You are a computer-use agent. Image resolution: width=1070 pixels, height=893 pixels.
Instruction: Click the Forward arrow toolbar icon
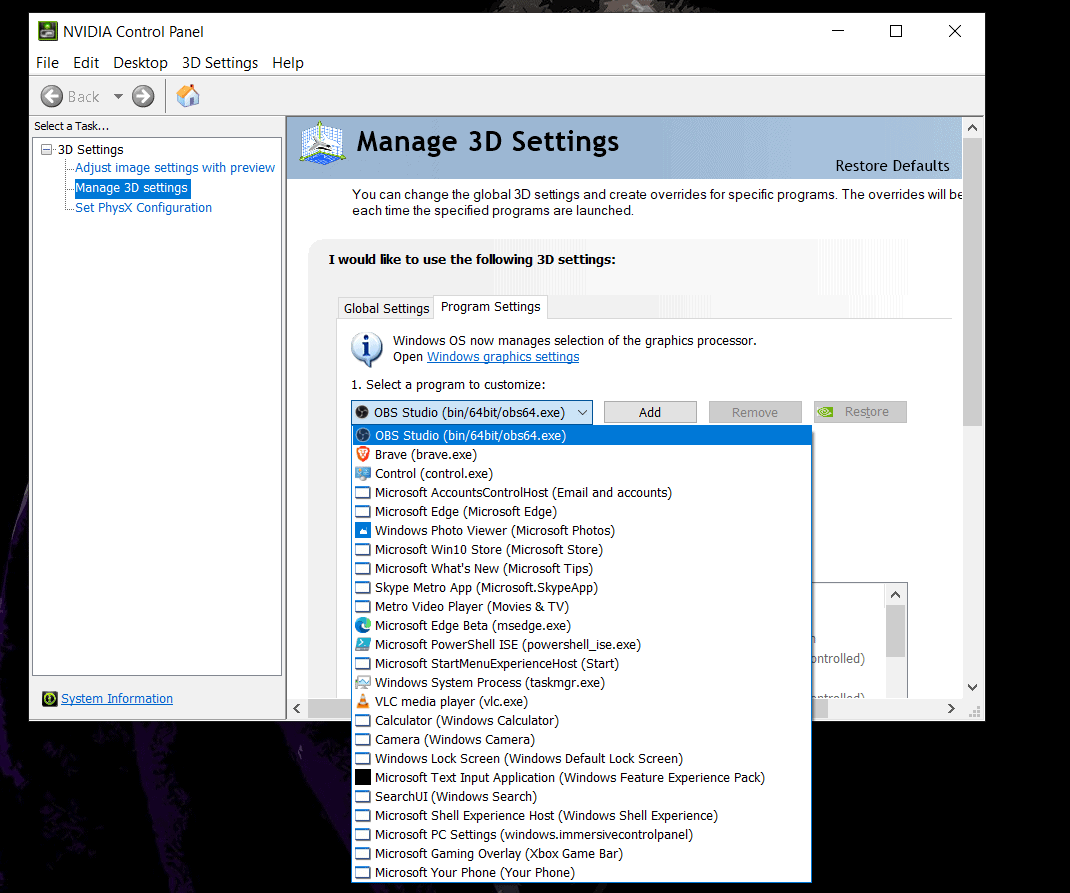(x=143, y=96)
